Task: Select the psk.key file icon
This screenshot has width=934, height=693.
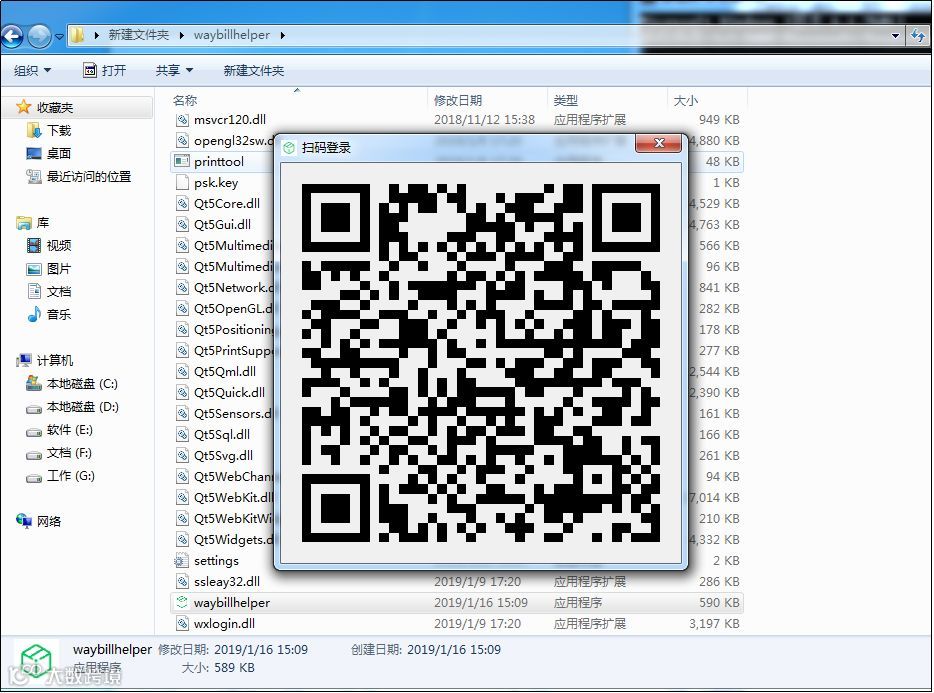Action: tap(182, 182)
